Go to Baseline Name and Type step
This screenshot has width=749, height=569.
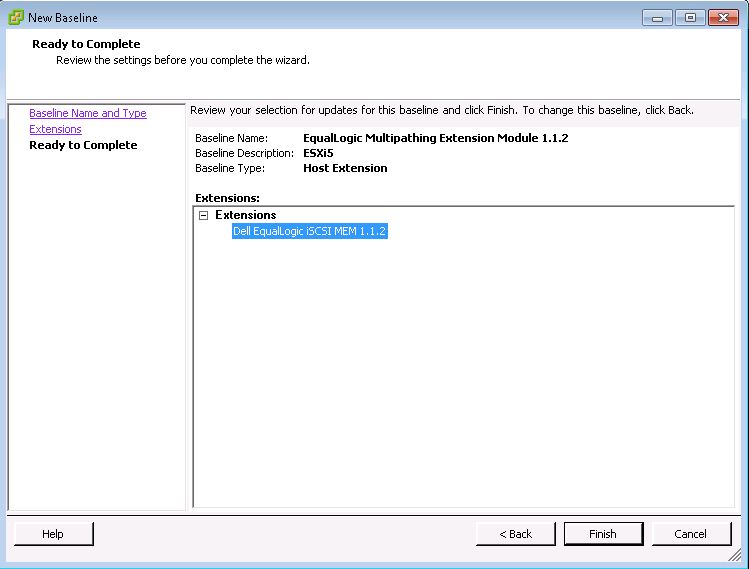point(88,113)
